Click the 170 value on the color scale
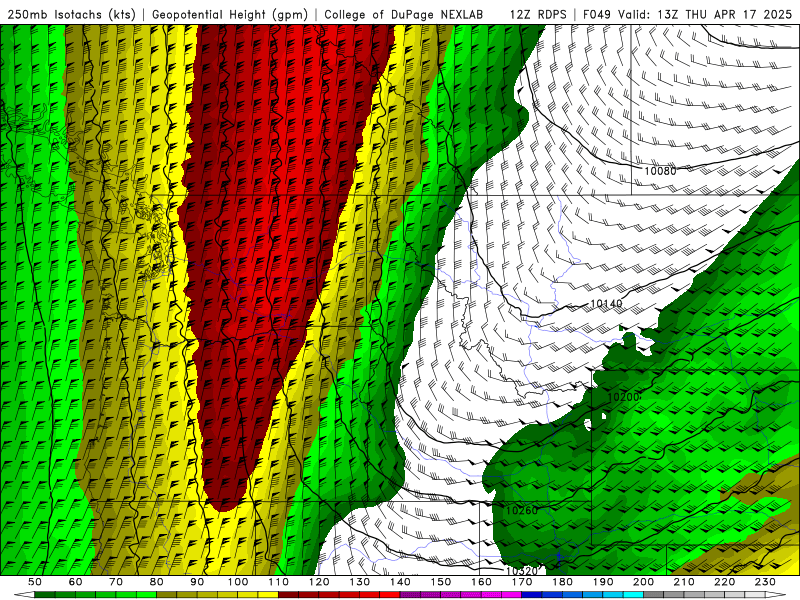Screen dimensions: 800x600 coord(522,582)
